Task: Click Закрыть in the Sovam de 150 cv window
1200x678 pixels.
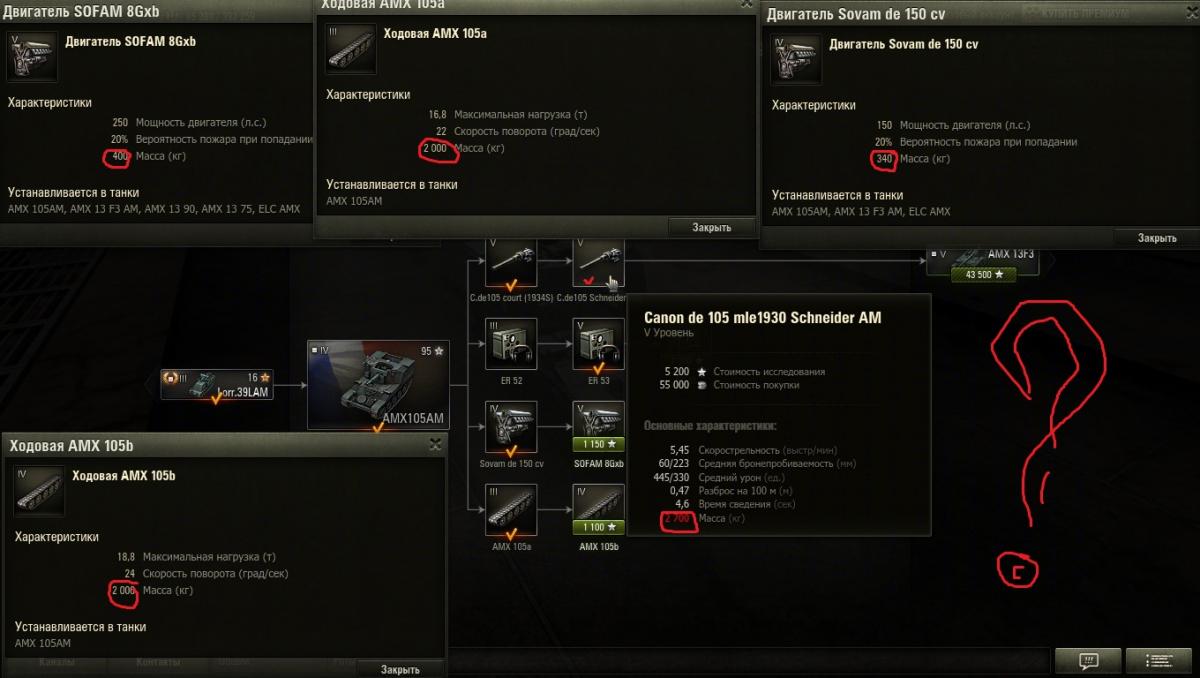Action: (x=1157, y=238)
